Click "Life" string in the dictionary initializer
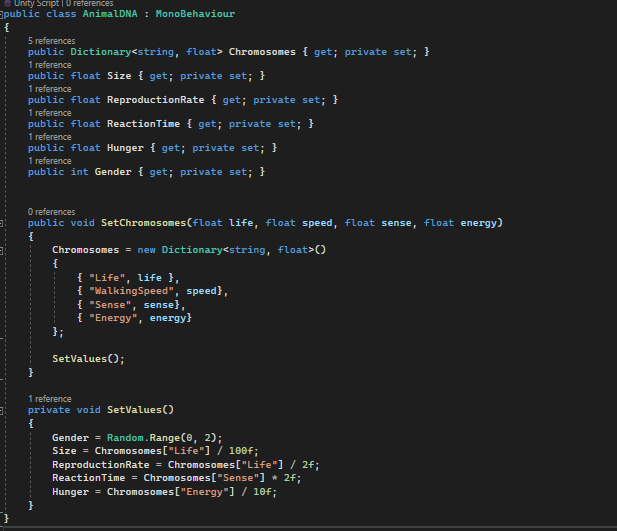The width and height of the screenshot is (617, 531). (107, 278)
